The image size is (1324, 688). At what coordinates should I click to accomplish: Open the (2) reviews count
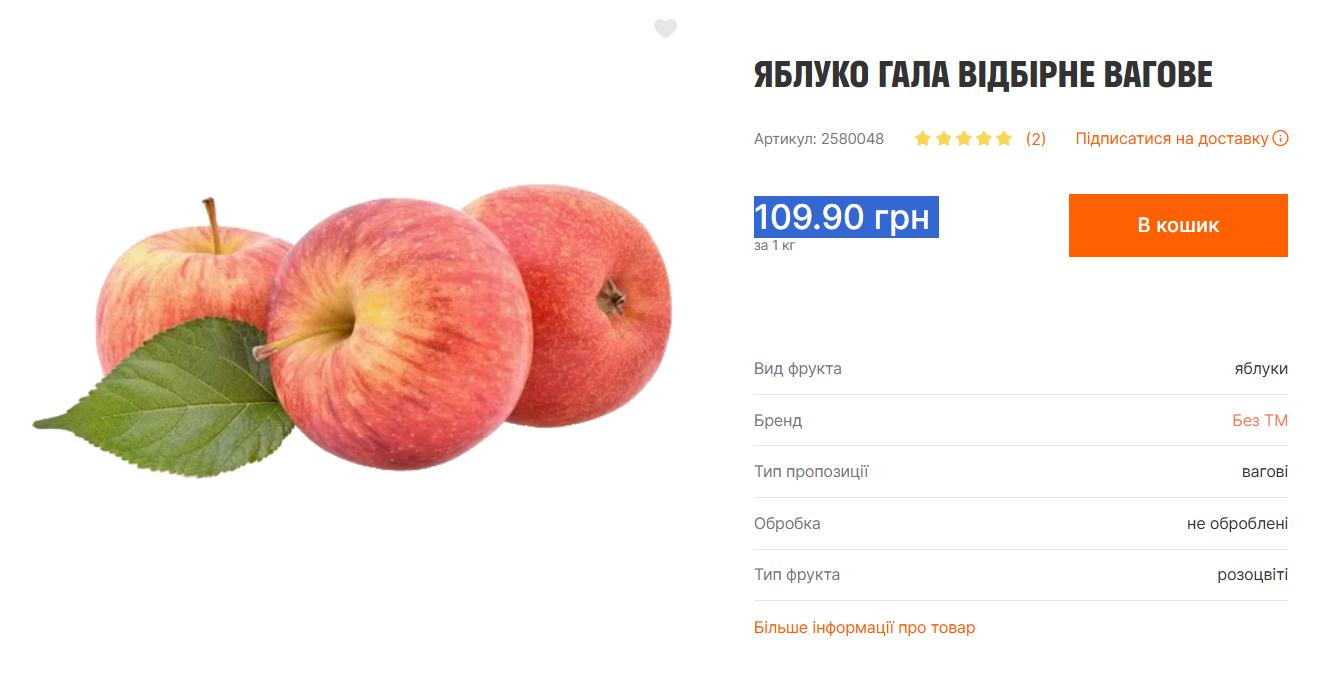coord(1036,139)
